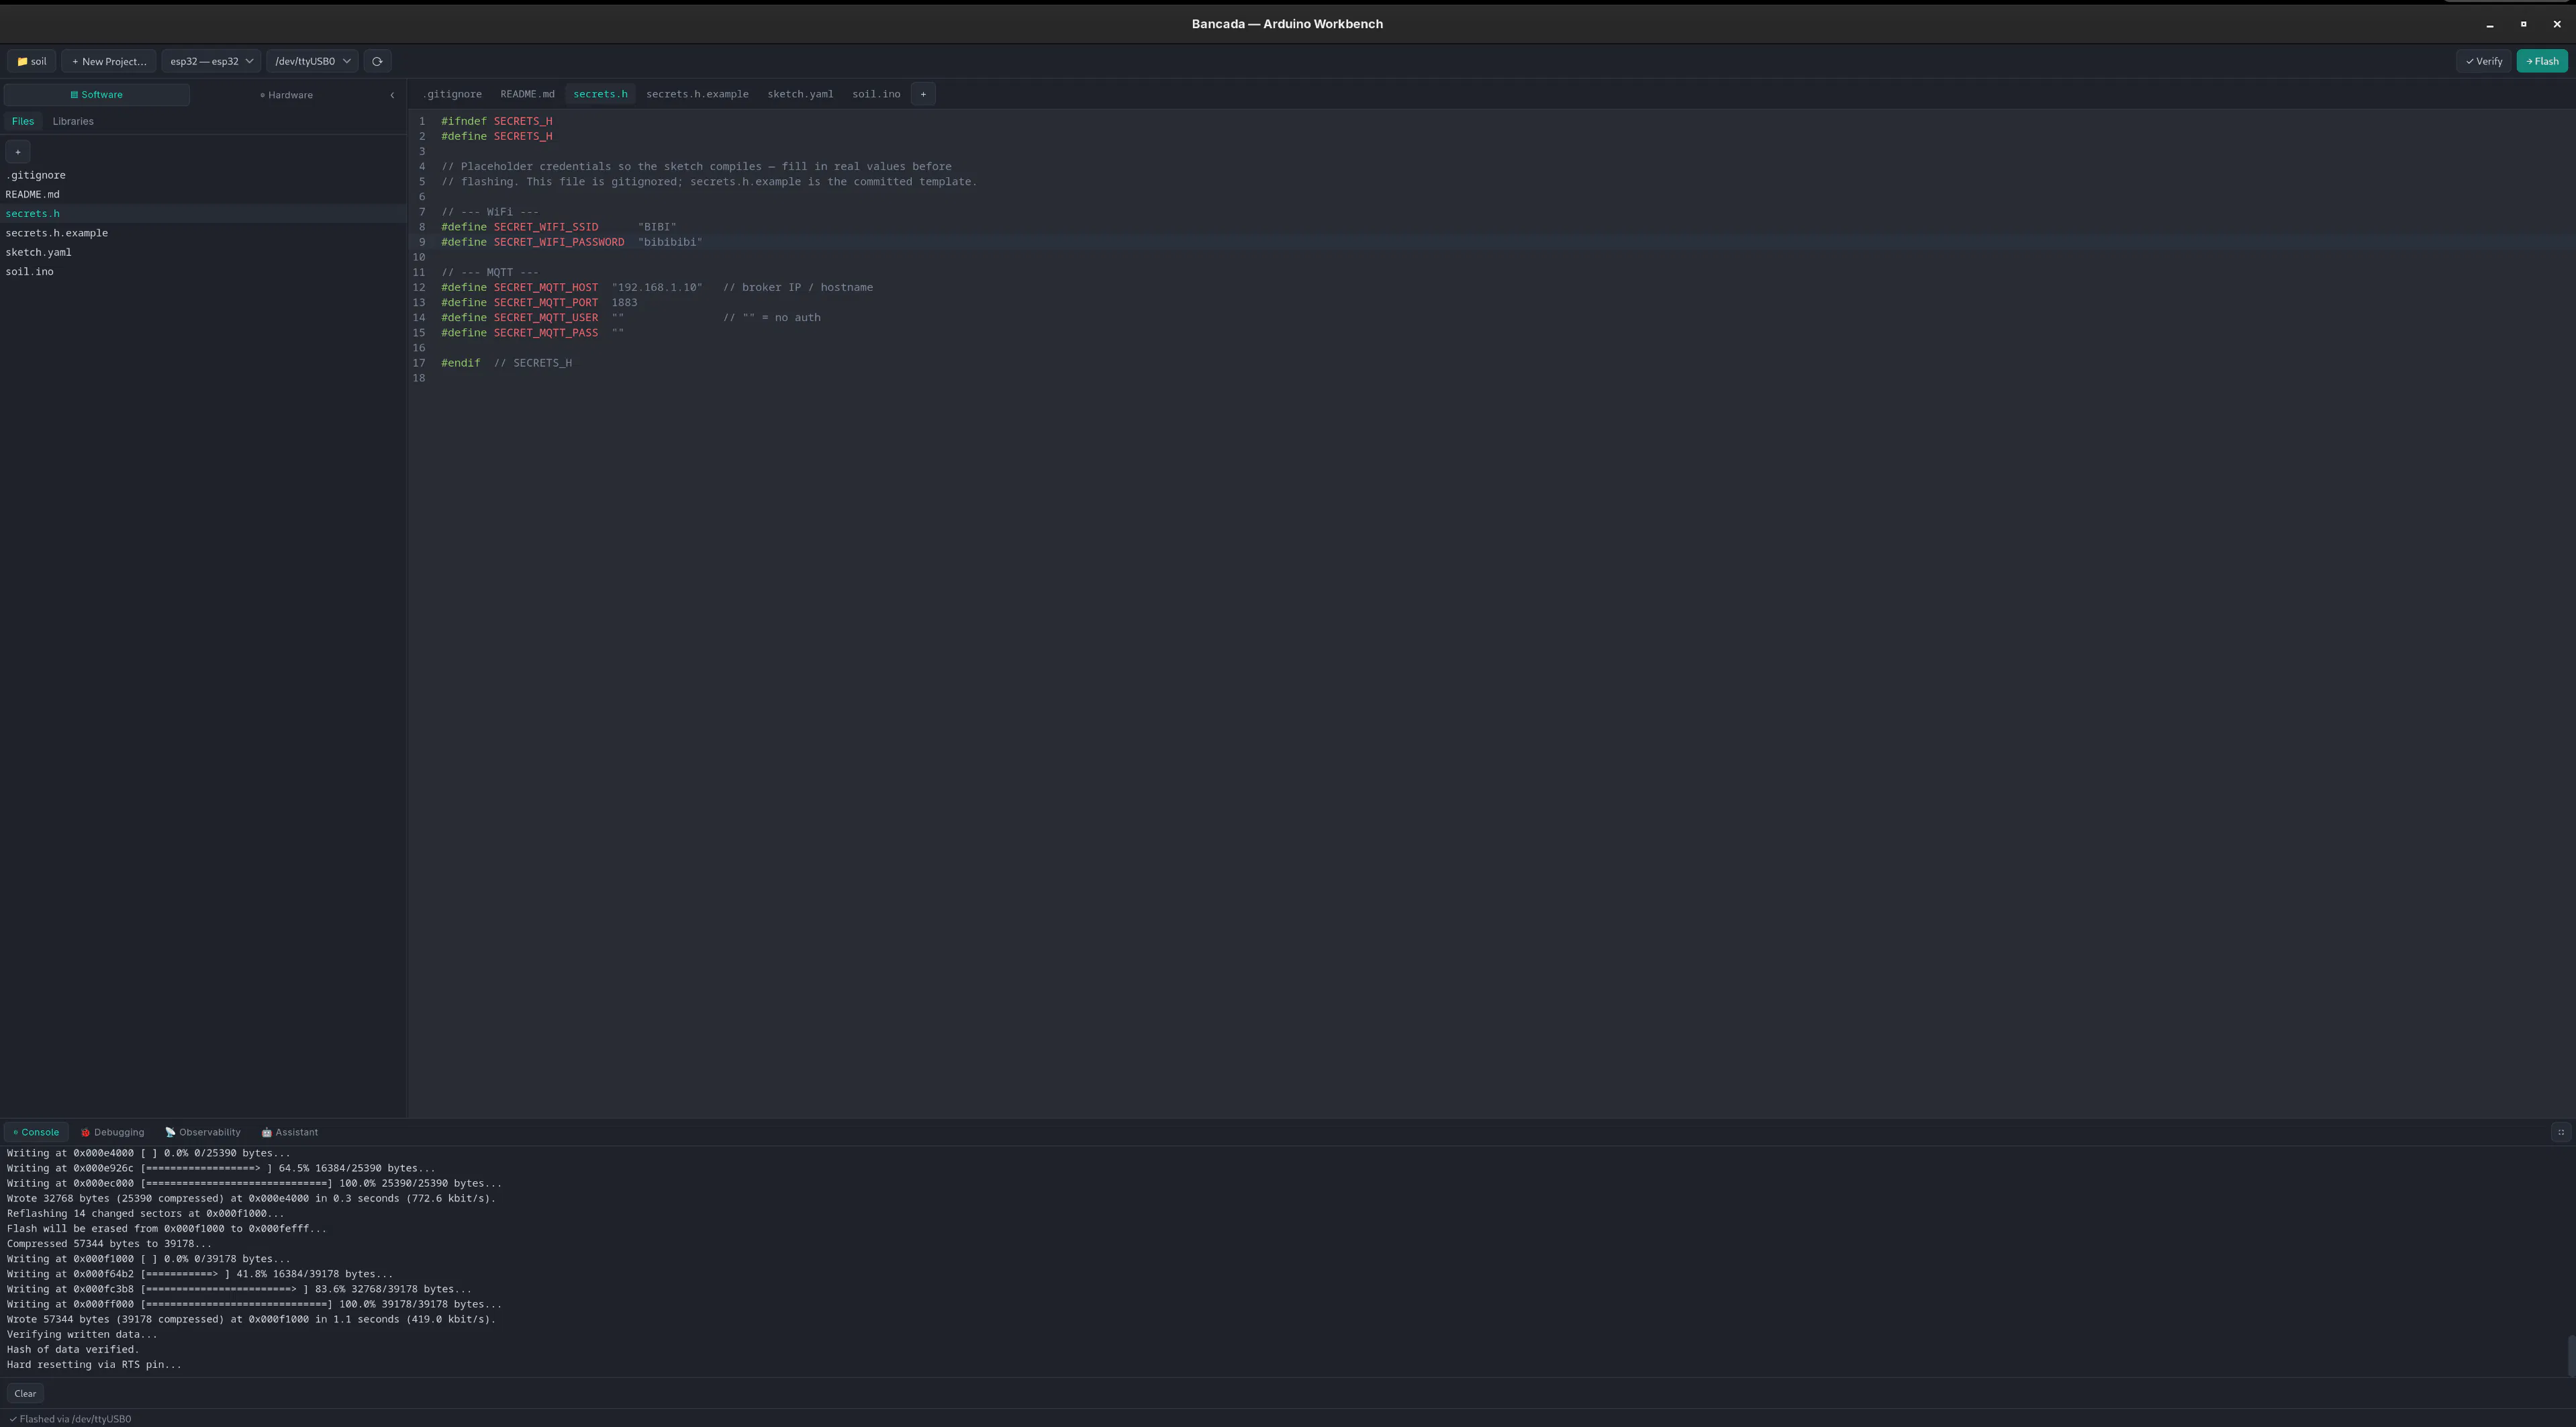
Task: Collapse the sidebar with the chevron
Action: (x=392, y=95)
